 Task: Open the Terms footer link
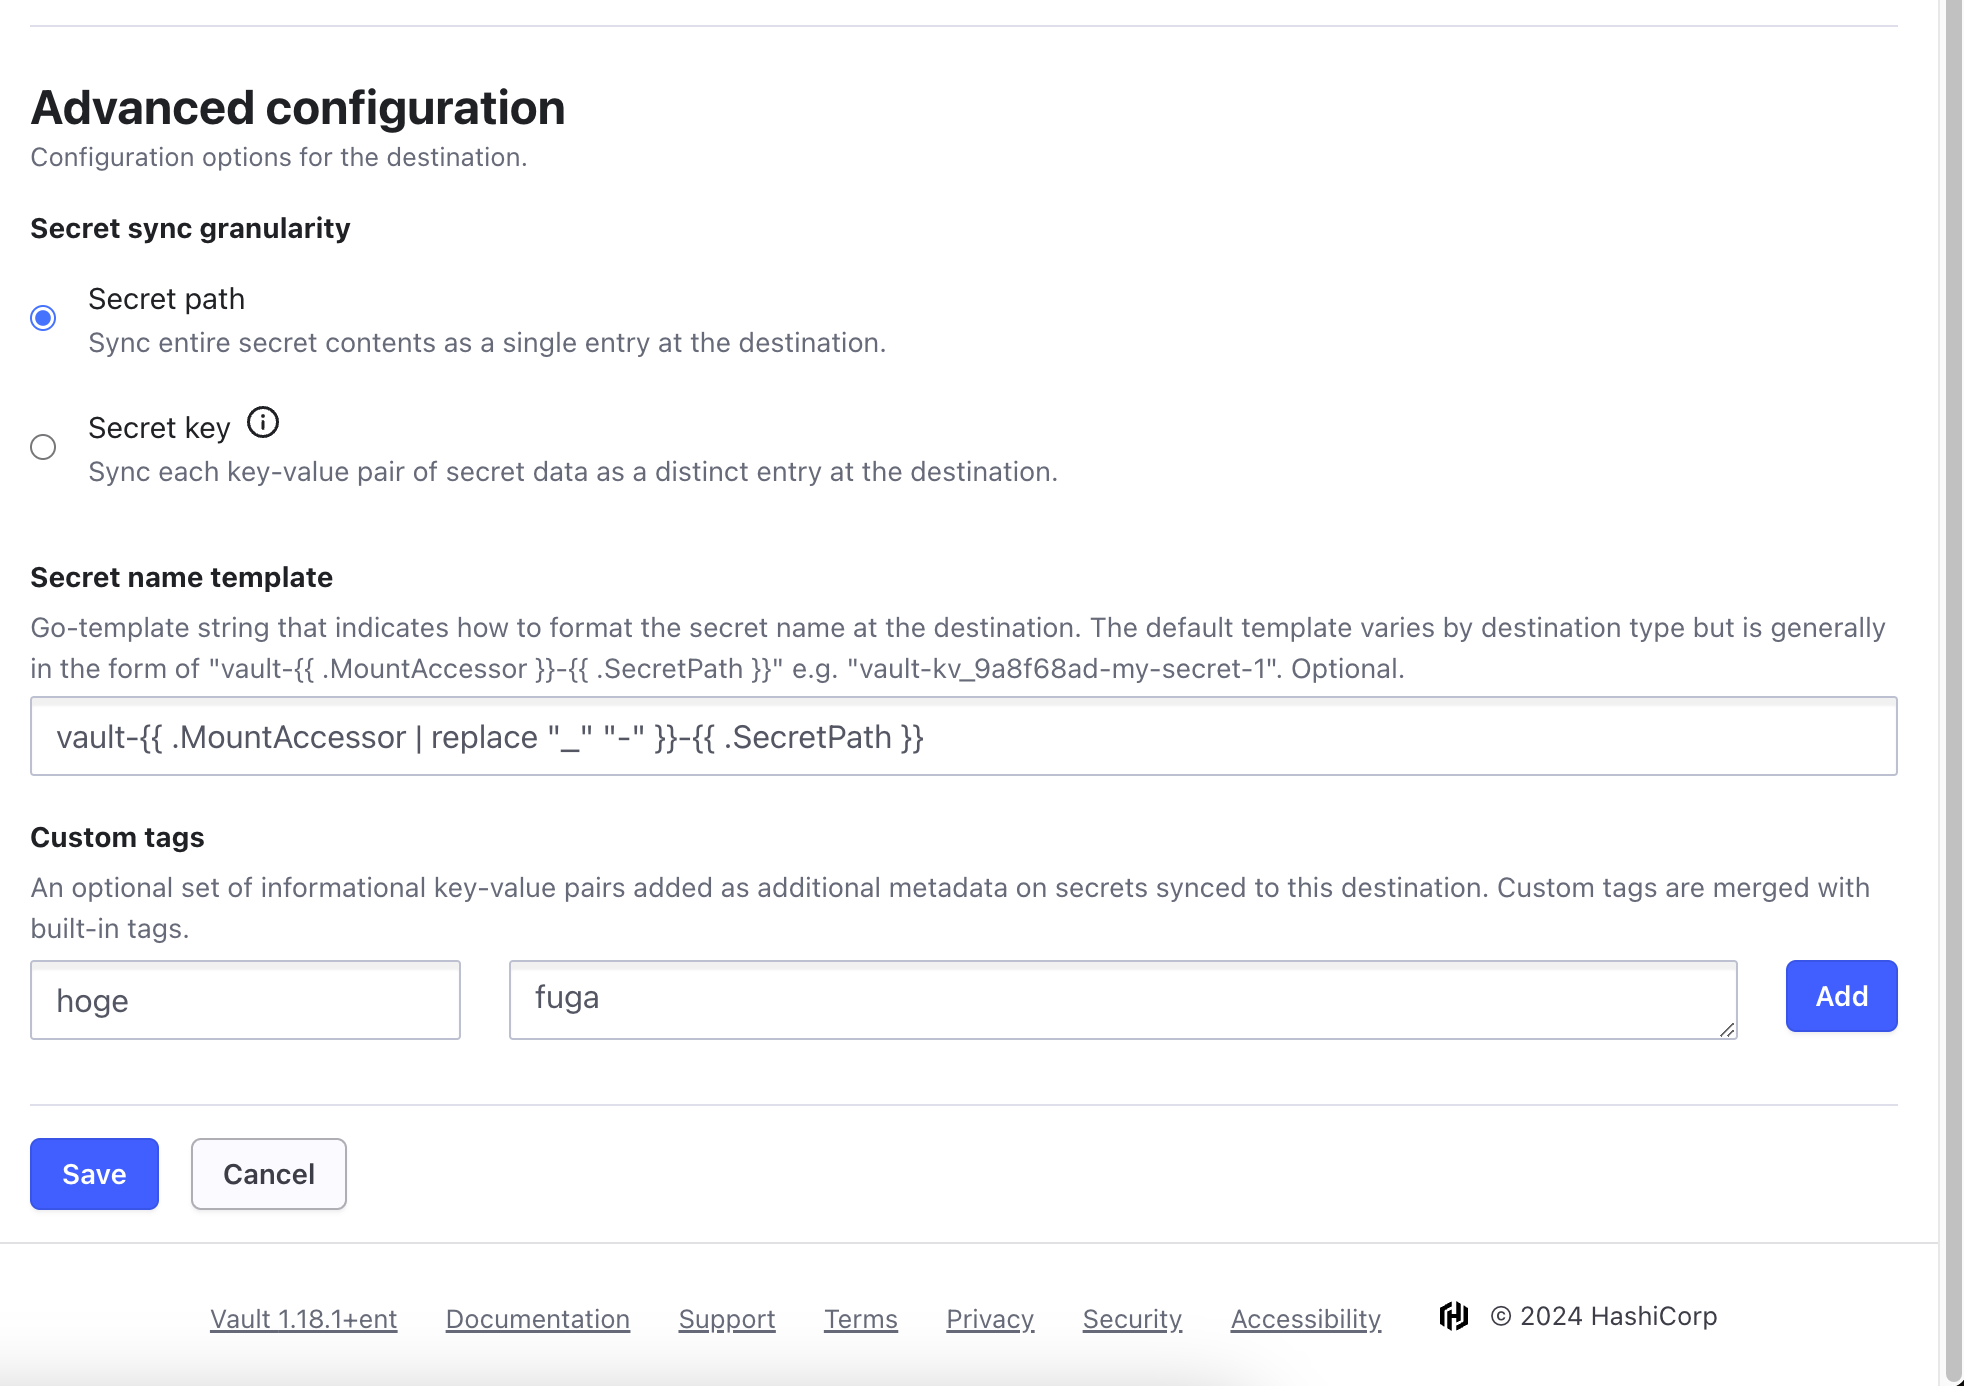pos(860,1319)
